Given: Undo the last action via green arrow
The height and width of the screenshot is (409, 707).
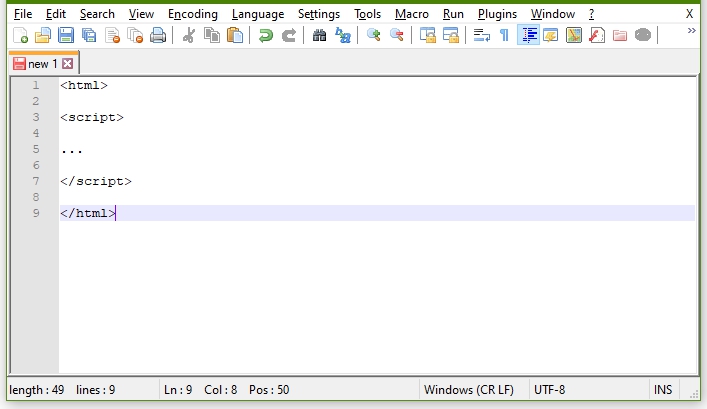Looking at the screenshot, I should pos(266,35).
